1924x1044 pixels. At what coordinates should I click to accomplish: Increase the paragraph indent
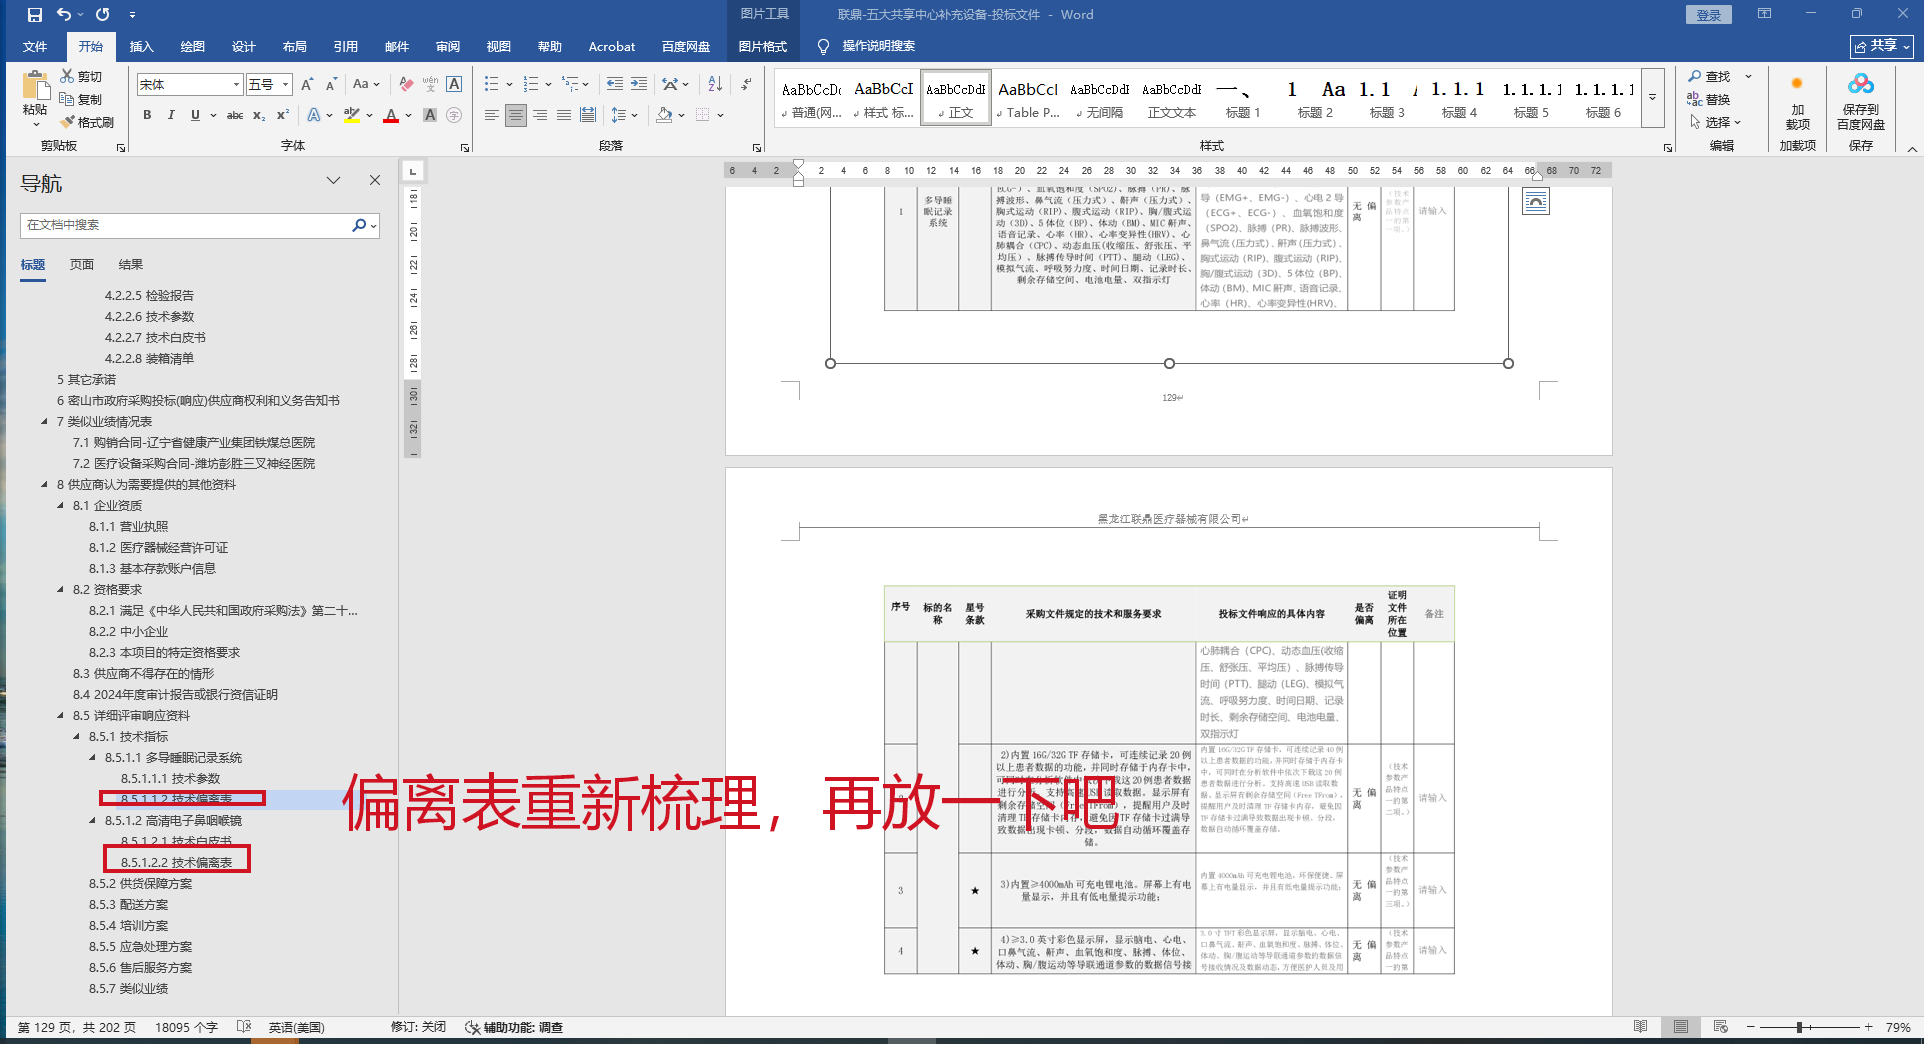(638, 85)
